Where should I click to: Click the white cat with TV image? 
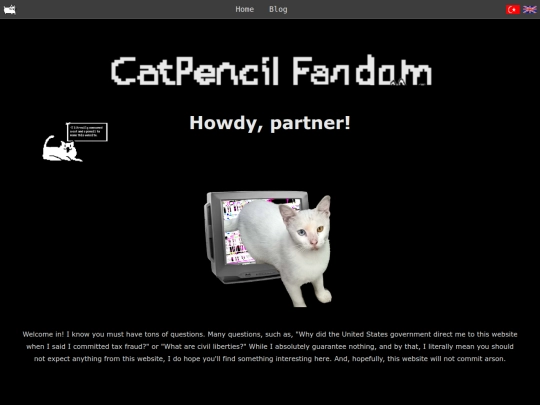coord(268,249)
